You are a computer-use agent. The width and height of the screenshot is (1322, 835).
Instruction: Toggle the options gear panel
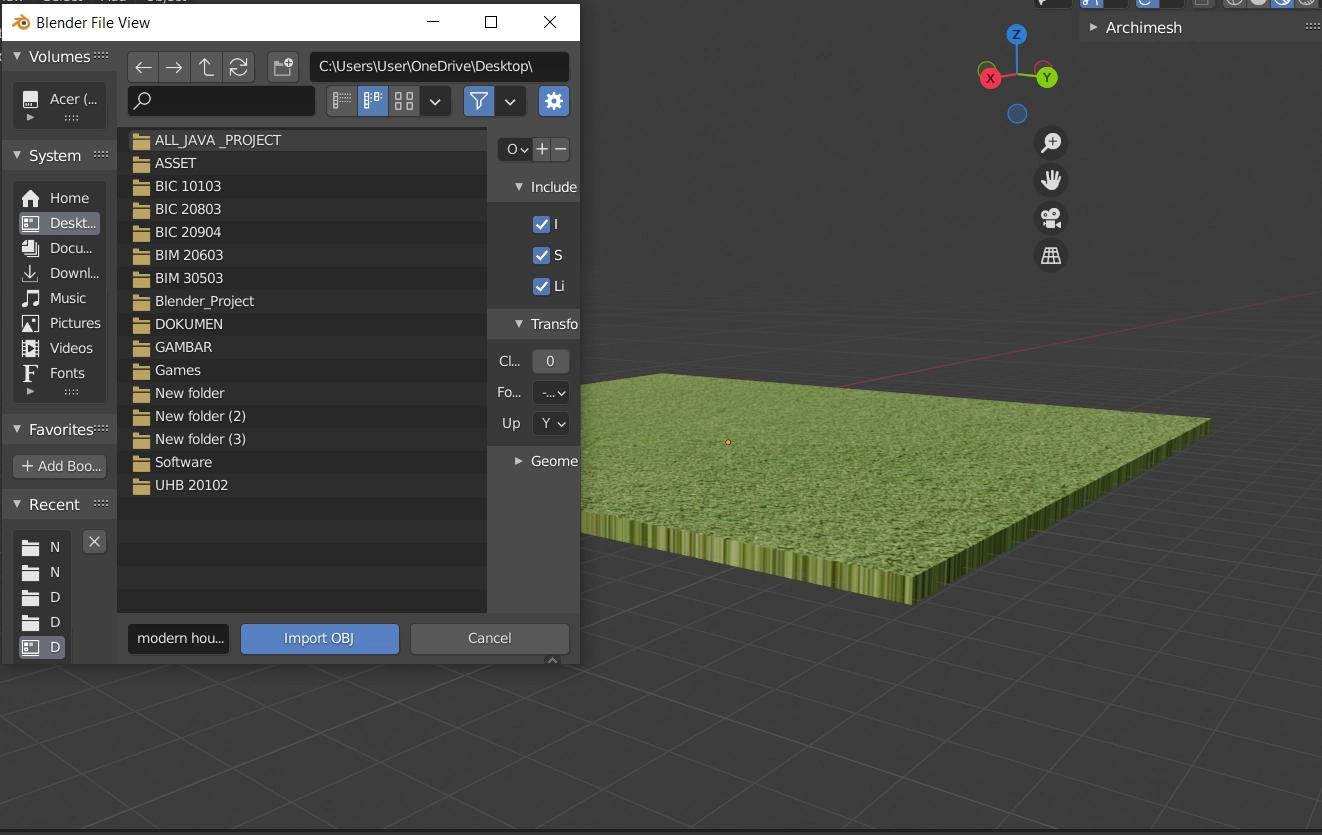(554, 101)
